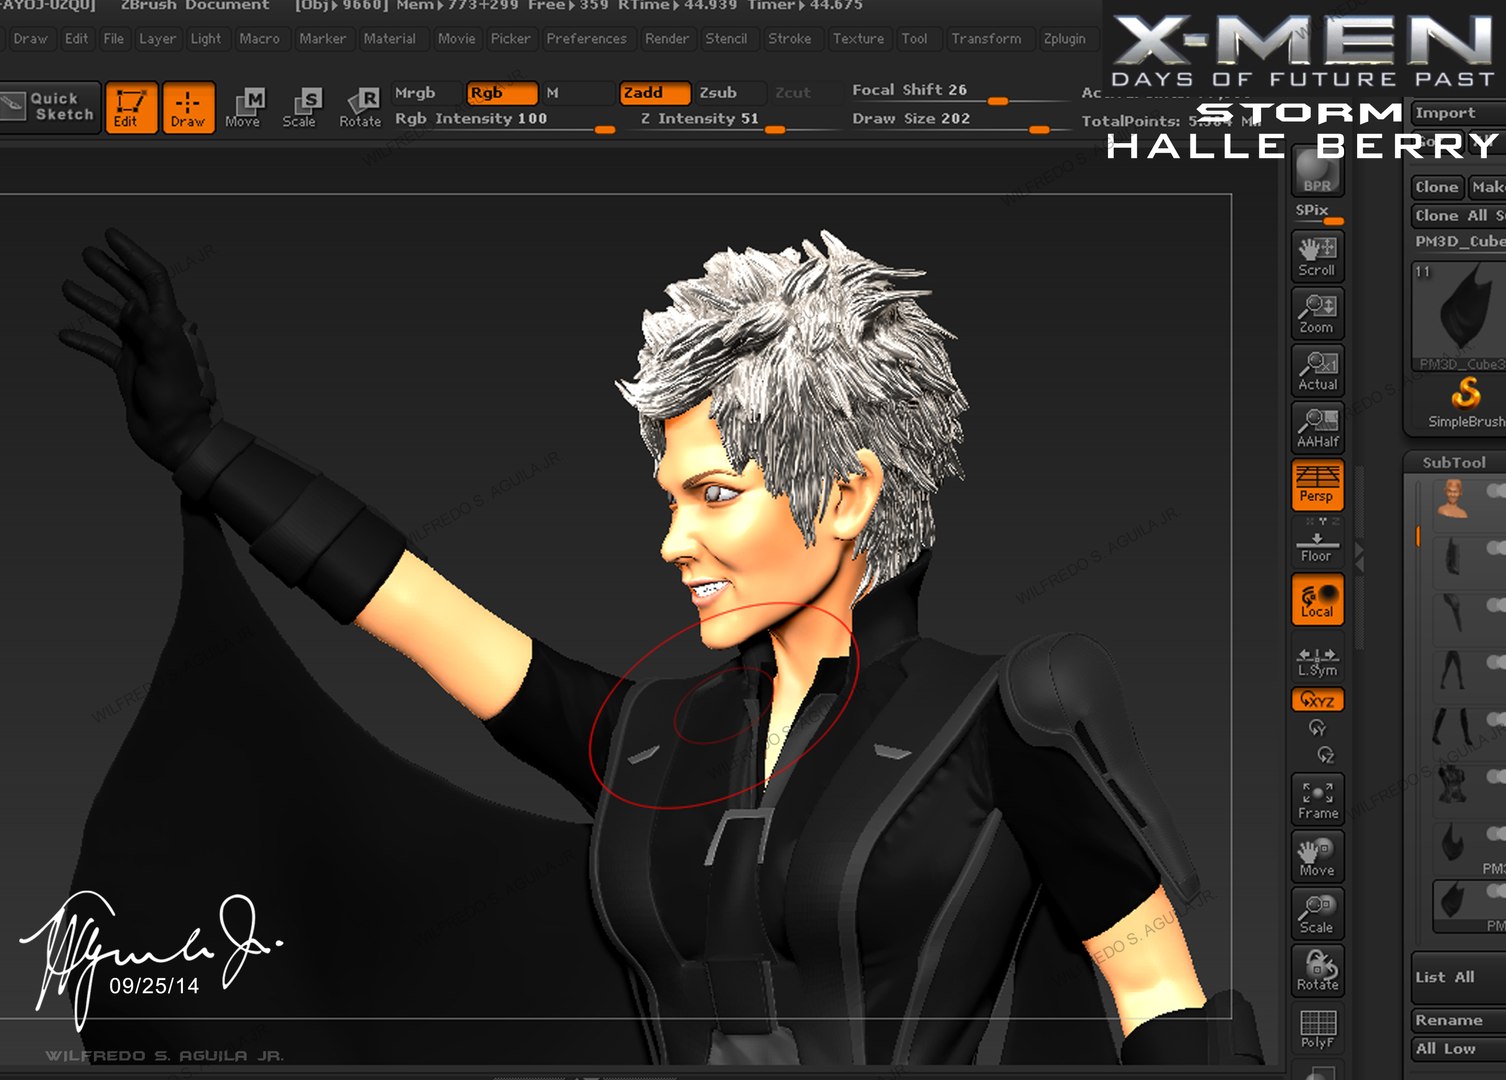Click the Clone All button
The height and width of the screenshot is (1080, 1506).
point(1457,215)
